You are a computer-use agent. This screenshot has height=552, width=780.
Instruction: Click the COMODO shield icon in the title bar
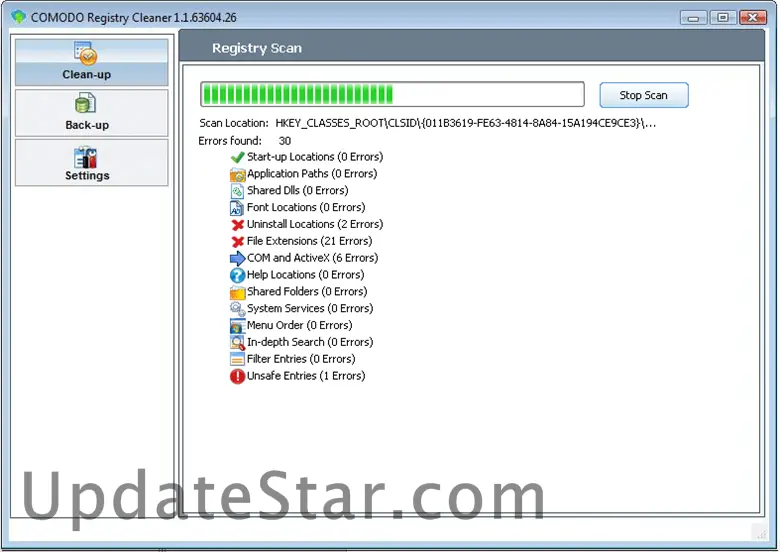pos(18,16)
